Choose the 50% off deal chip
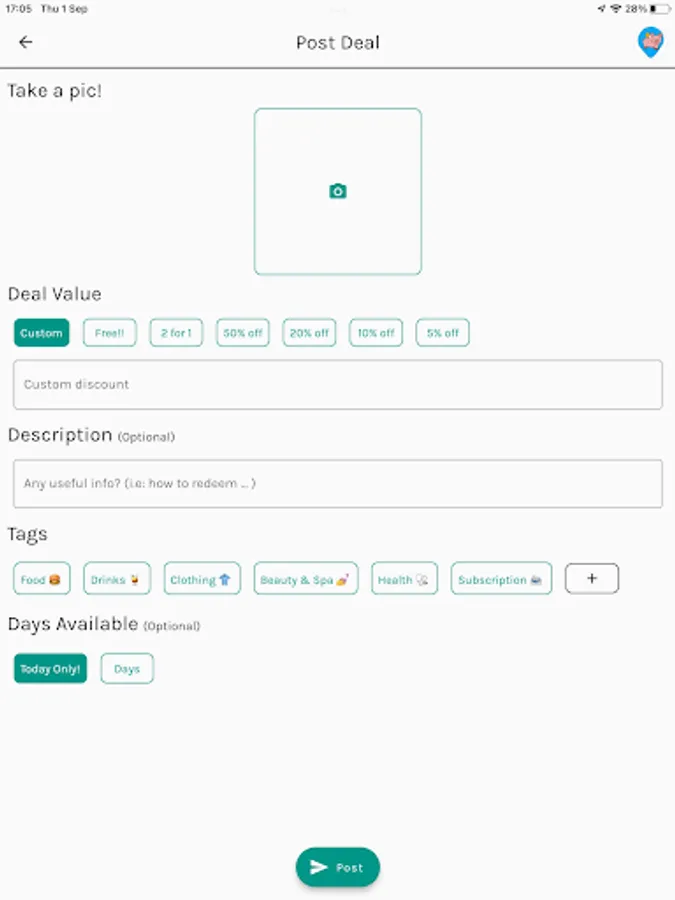Image resolution: width=675 pixels, height=900 pixels. 243,333
